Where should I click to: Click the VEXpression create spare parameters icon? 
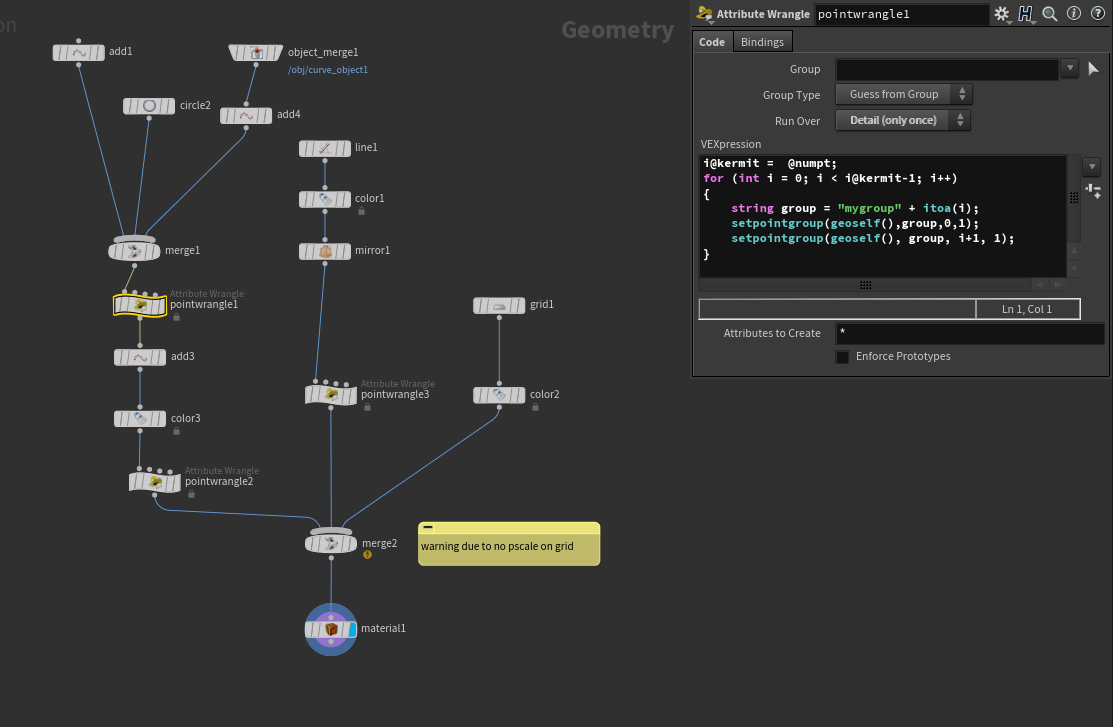pos(1093,191)
